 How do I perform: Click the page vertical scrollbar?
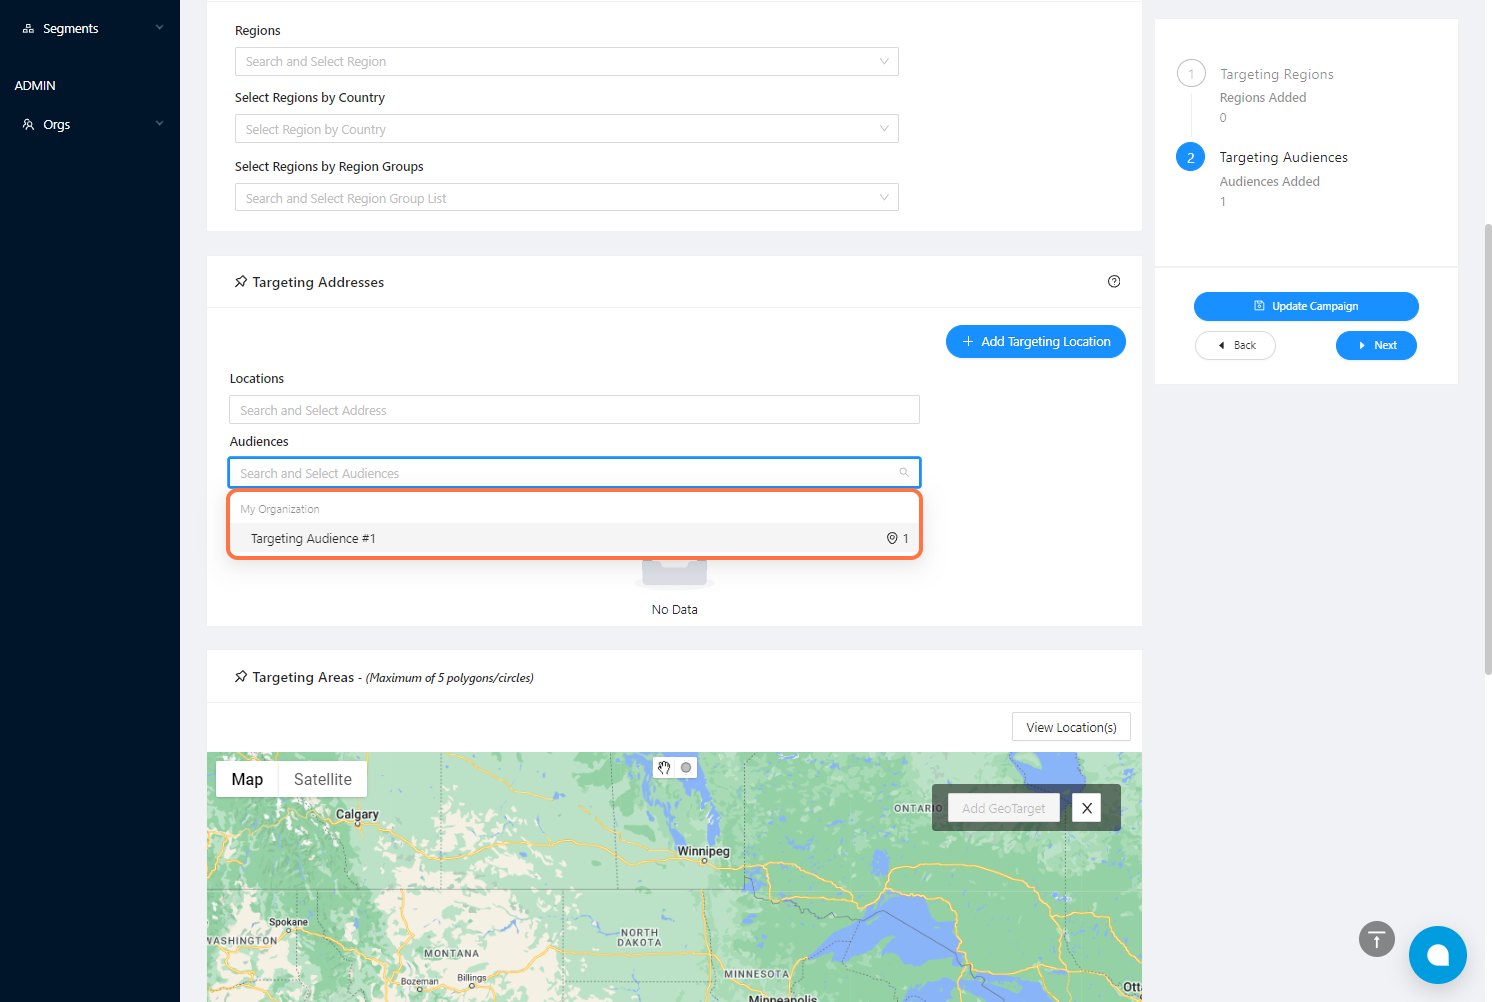(x=1488, y=450)
